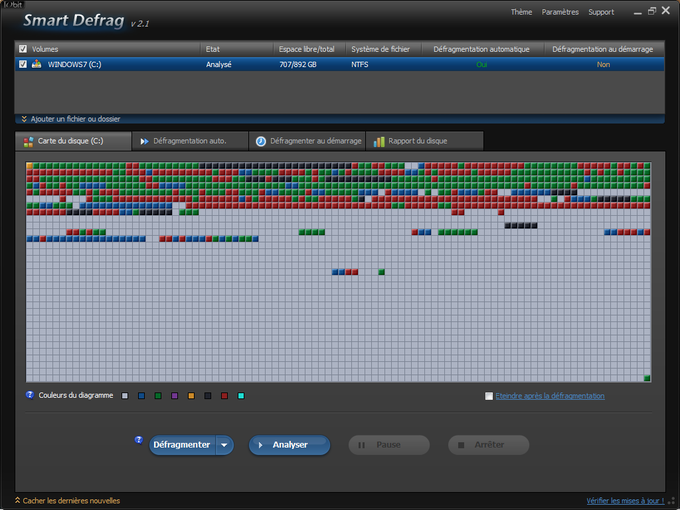Collapse news with Cacher les dernières nouvelles
The image size is (680, 510).
point(71,500)
